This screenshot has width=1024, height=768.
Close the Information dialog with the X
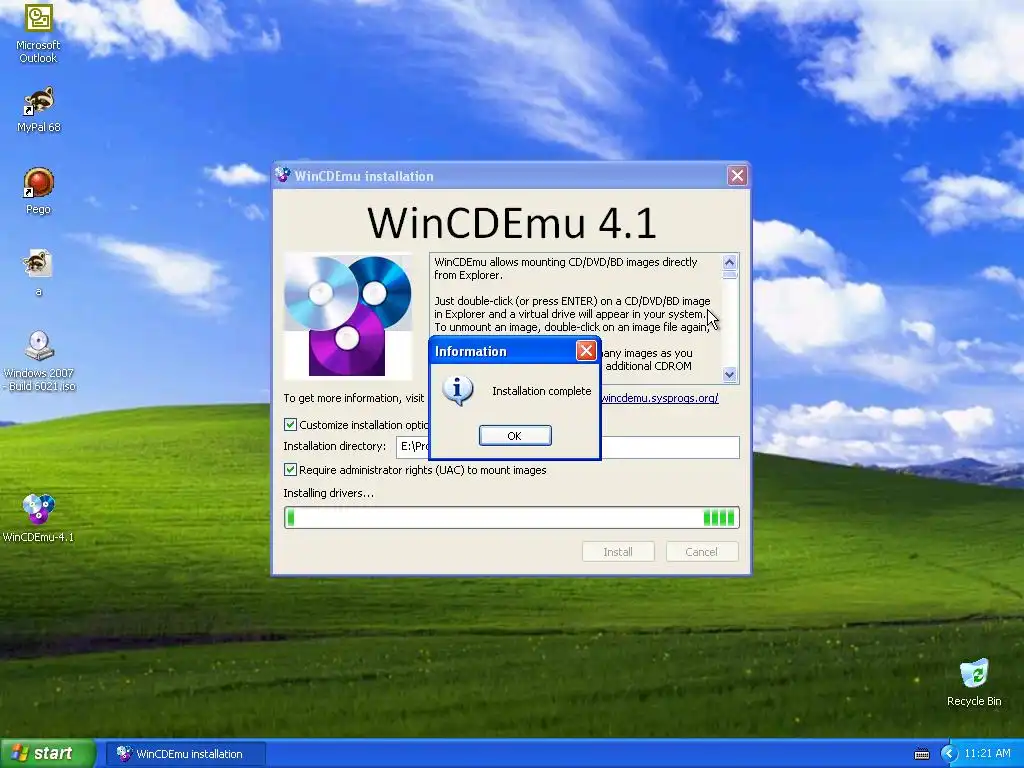586,351
